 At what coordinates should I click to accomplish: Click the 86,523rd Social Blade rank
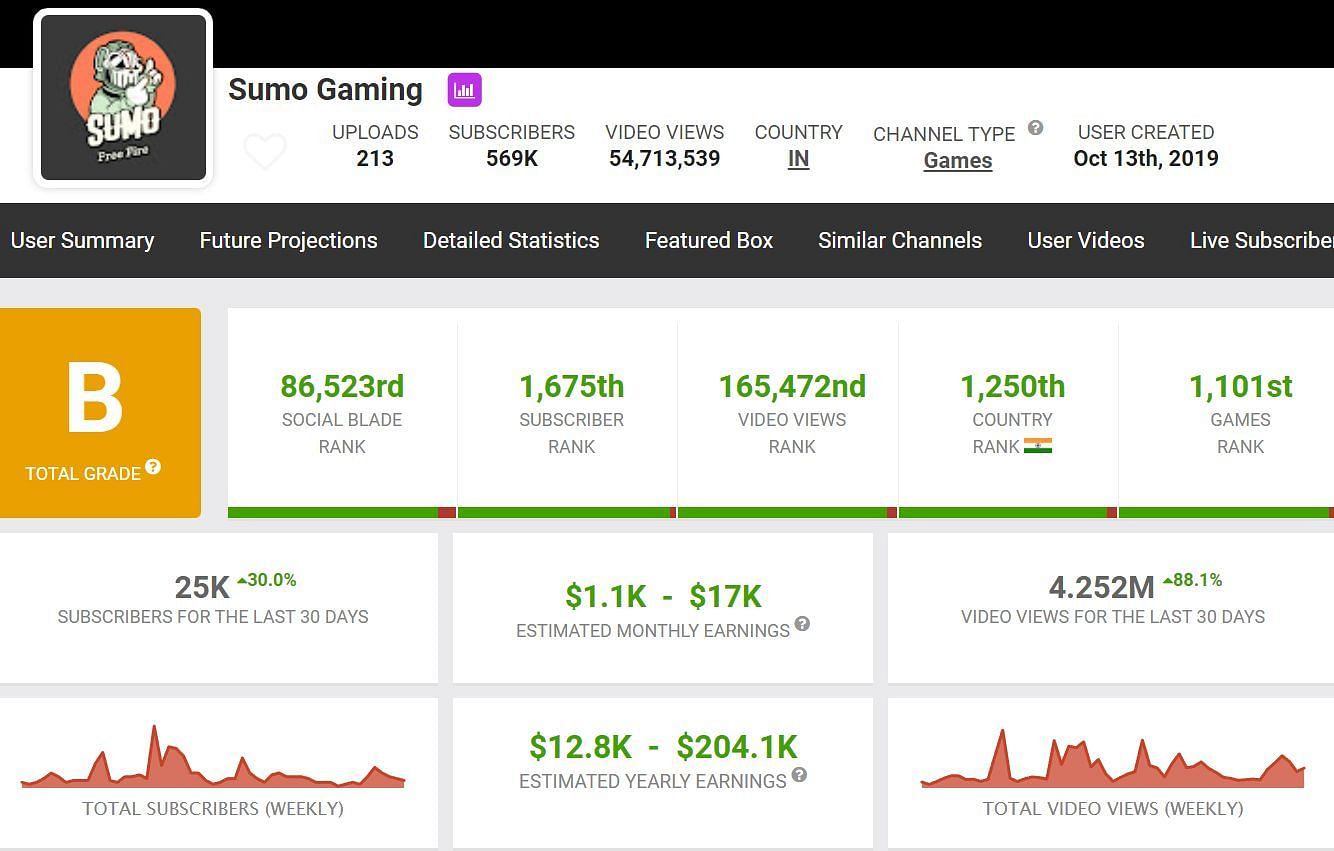click(342, 386)
